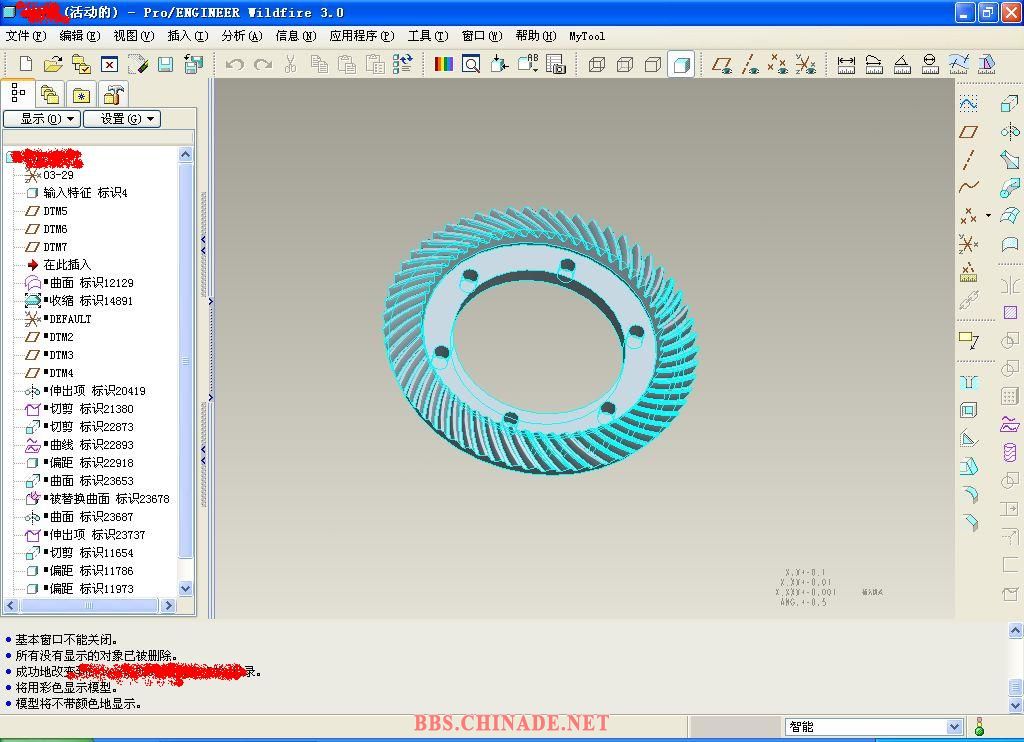Select the datum plane creation tool
The width and height of the screenshot is (1024, 742).
[x=968, y=131]
